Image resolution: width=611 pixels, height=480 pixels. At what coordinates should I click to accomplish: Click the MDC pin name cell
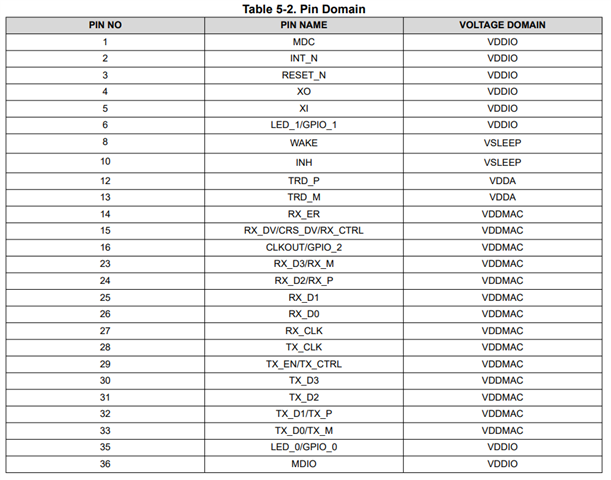(x=304, y=42)
